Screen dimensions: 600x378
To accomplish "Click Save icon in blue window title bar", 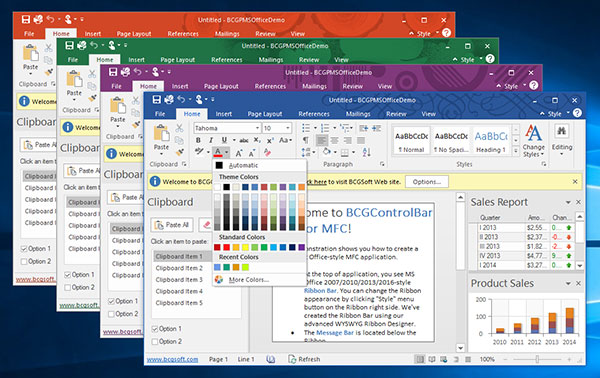I will (156, 100).
